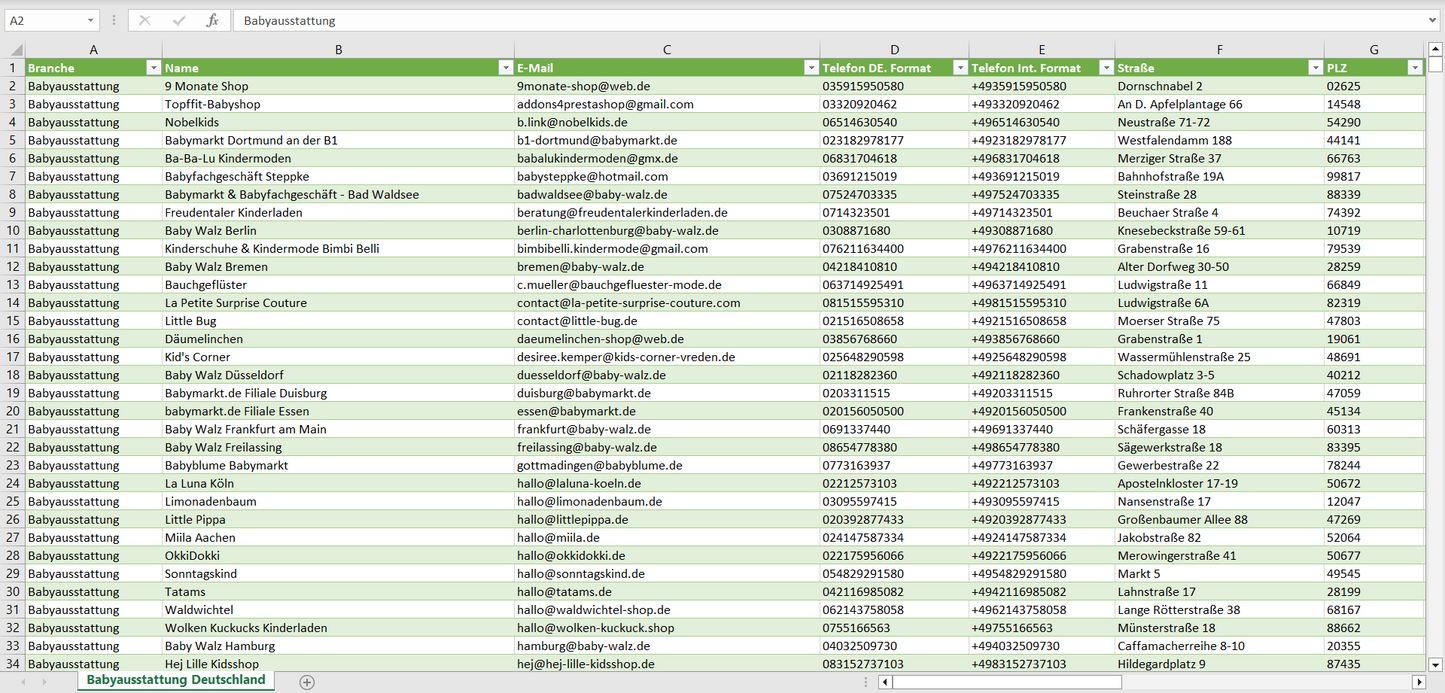Expand the Name Box dropdown arrow
This screenshot has height=693, width=1445.
click(x=90, y=20)
